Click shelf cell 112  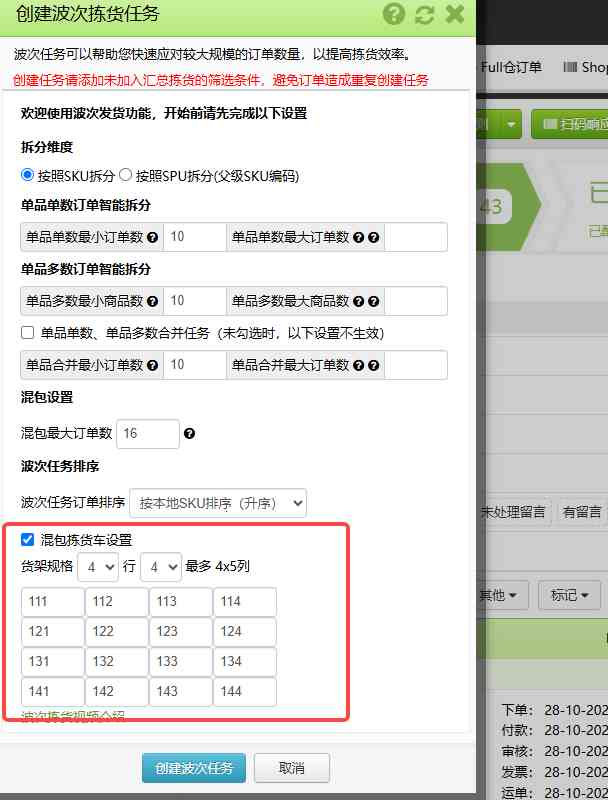tap(117, 602)
